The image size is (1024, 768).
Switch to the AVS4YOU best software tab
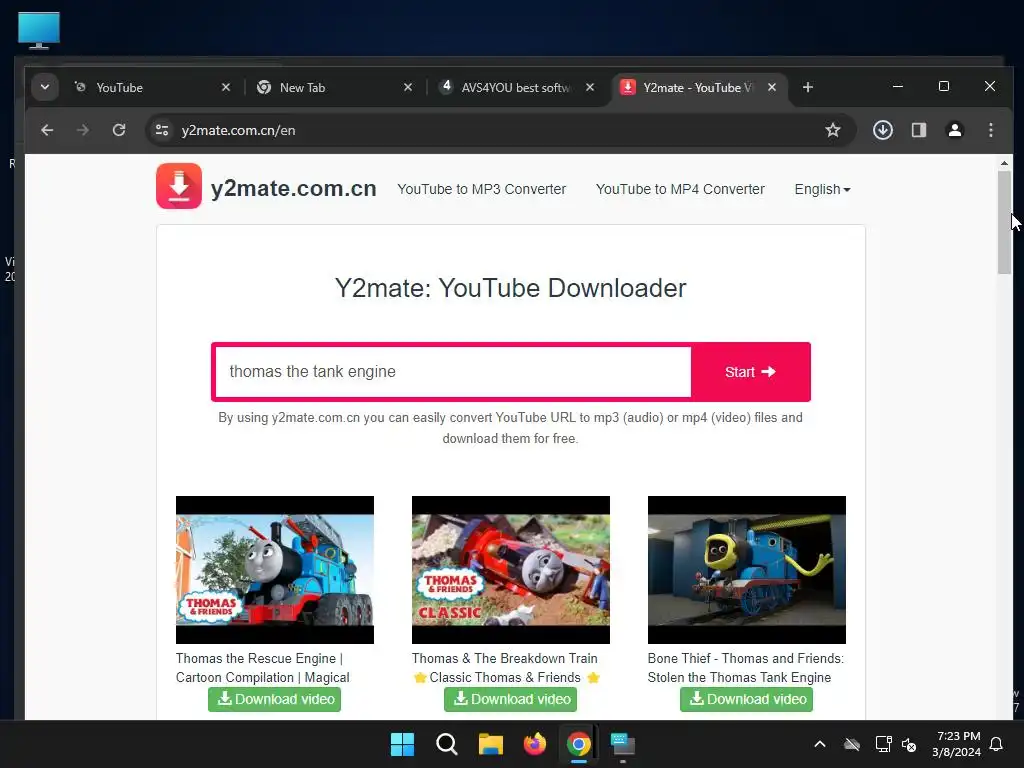(x=516, y=87)
